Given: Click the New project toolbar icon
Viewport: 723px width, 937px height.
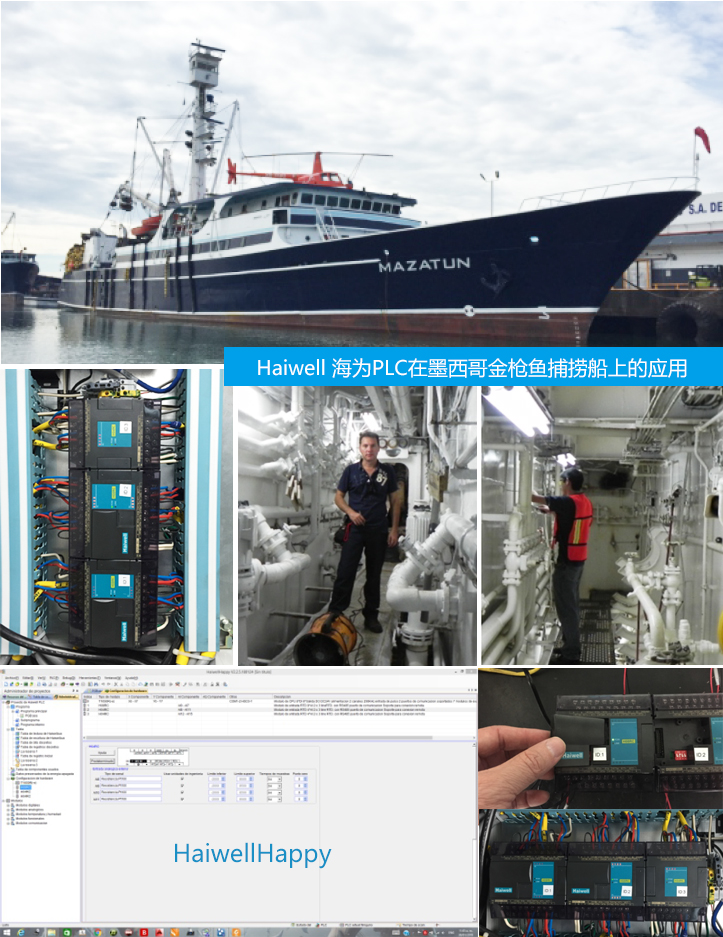Looking at the screenshot, I should click(x=6, y=684).
